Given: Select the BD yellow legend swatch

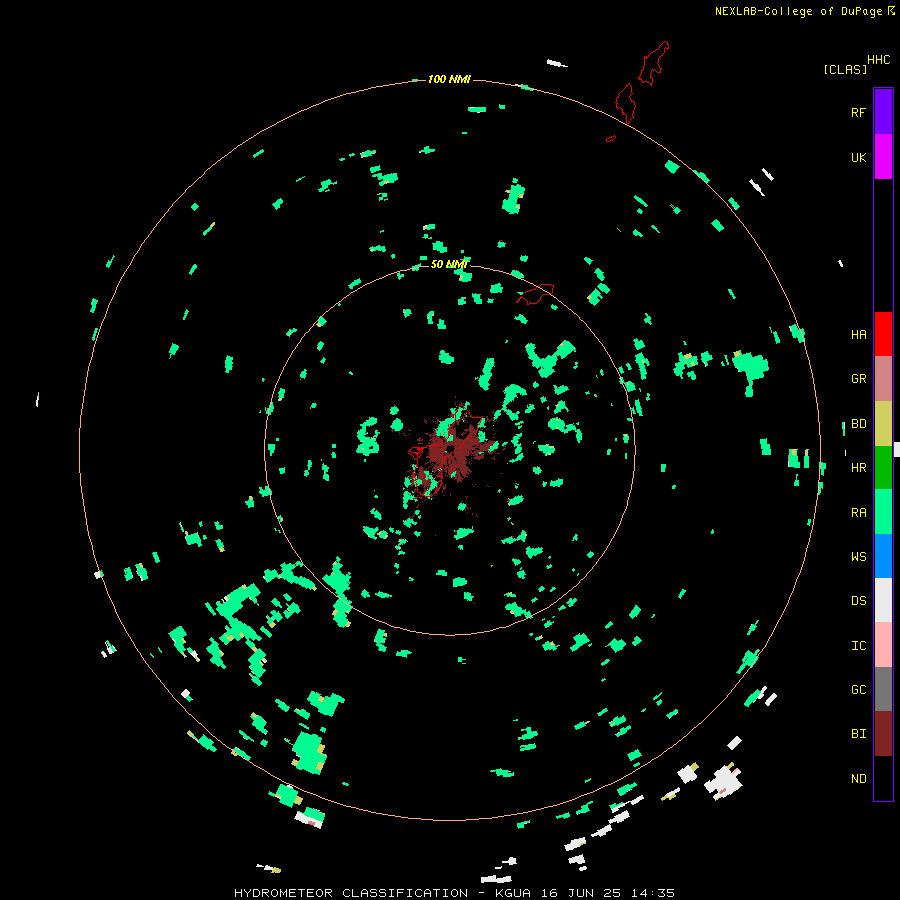Looking at the screenshot, I should (x=883, y=423).
